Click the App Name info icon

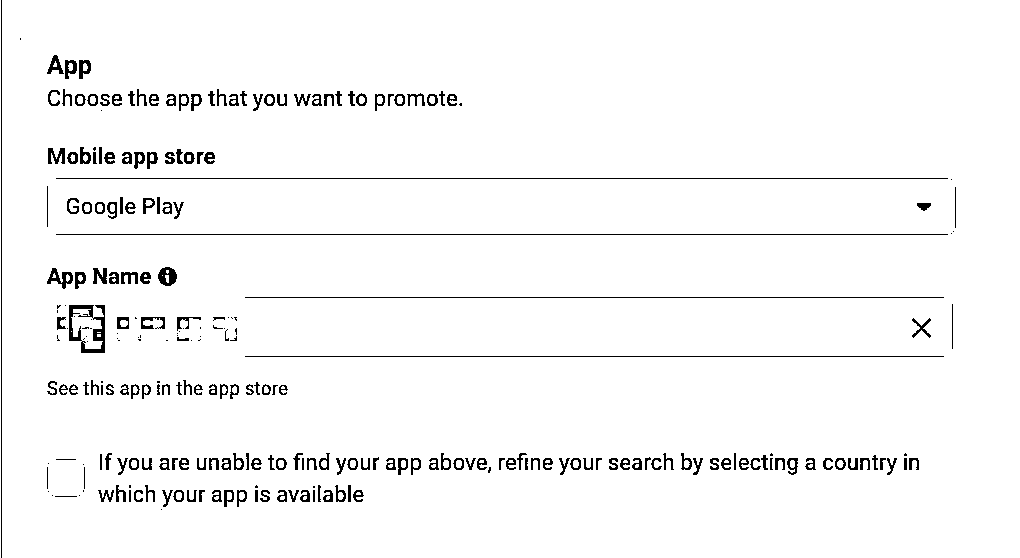[x=167, y=277]
